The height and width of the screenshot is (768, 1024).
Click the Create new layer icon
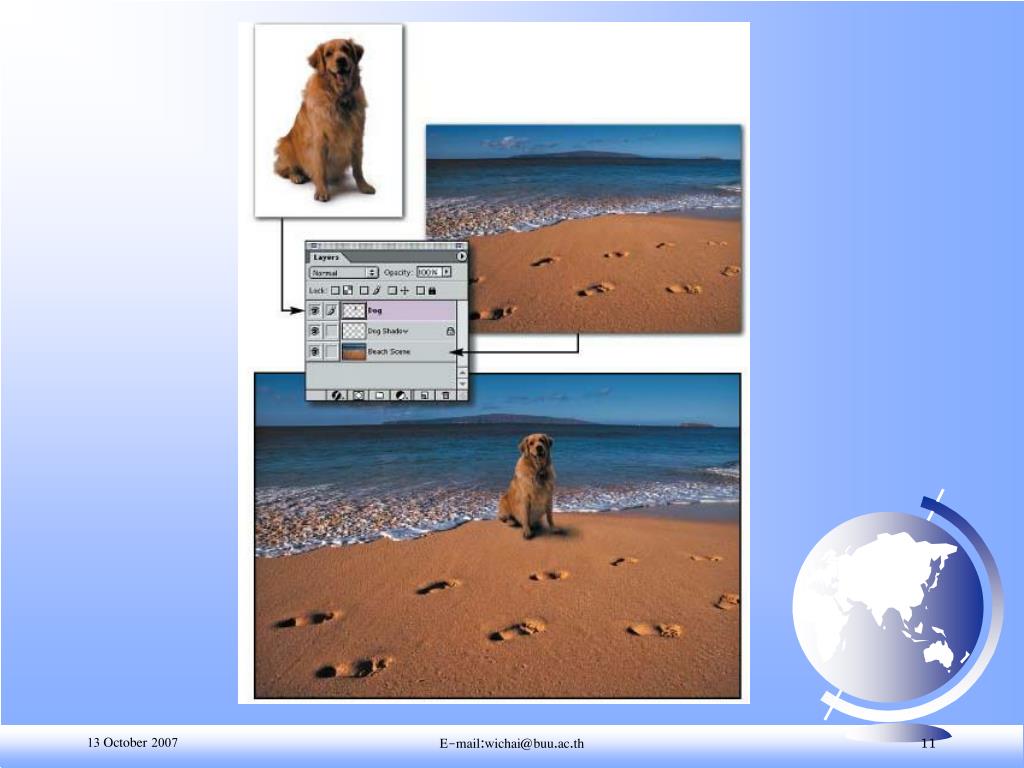click(424, 395)
